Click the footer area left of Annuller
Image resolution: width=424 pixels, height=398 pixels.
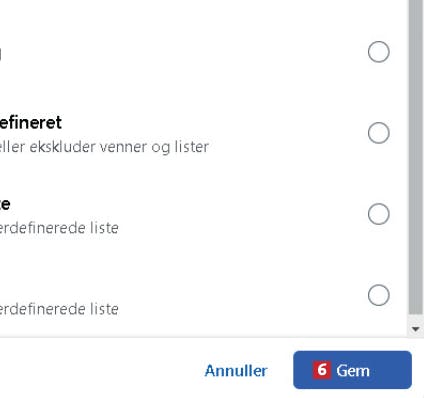(x=100, y=369)
